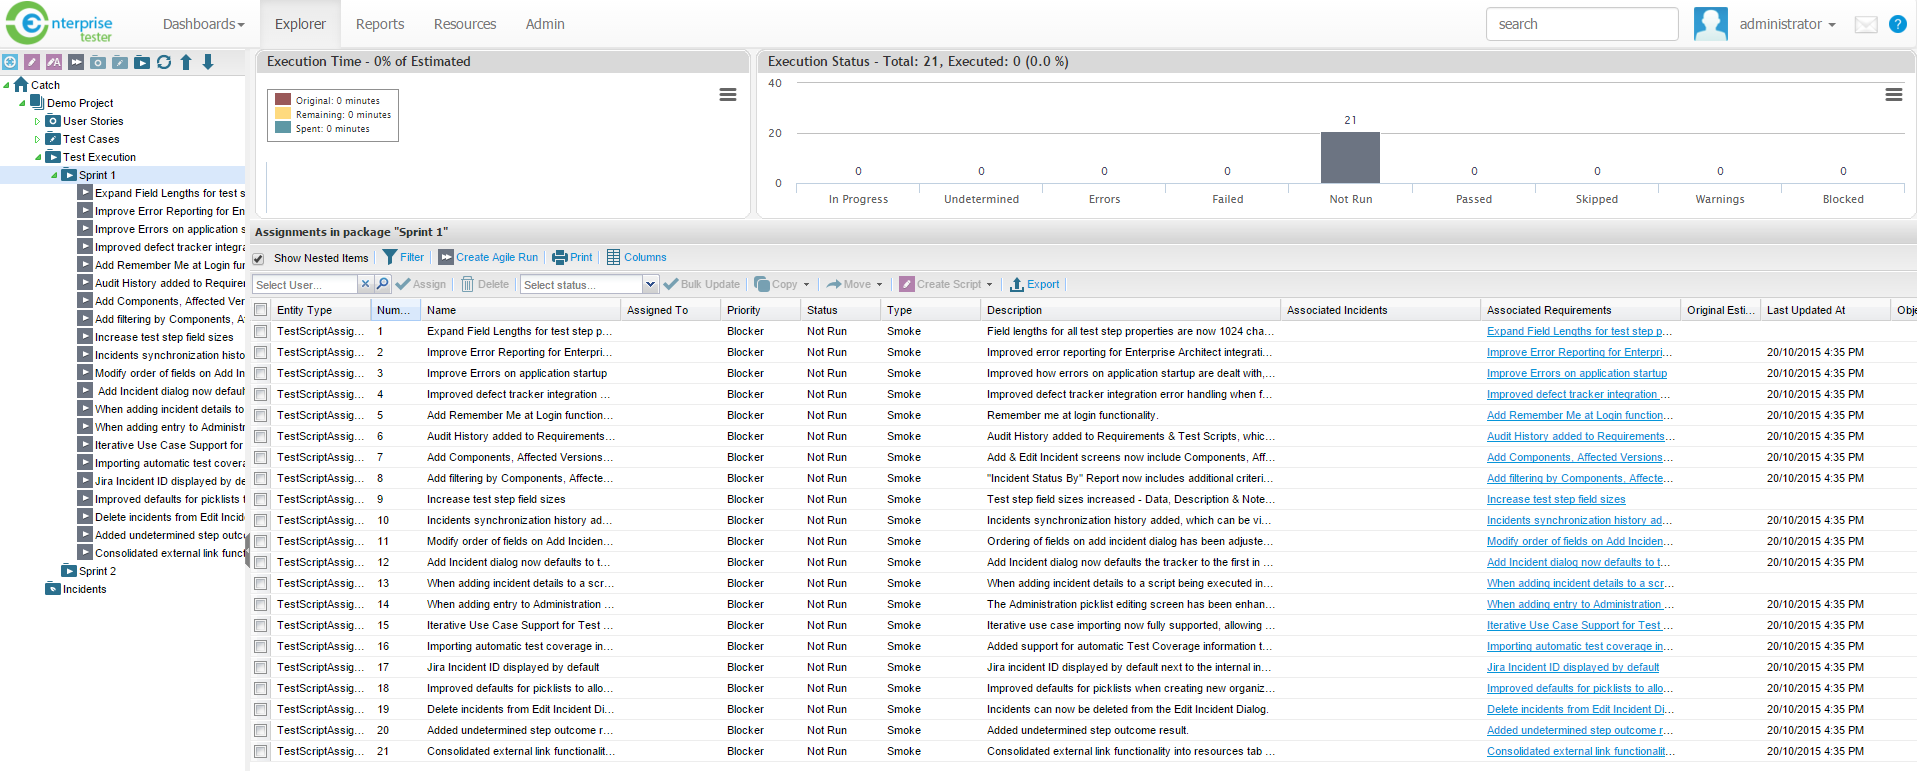The image size is (1917, 771).
Task: Click the move down arrow icon
Action: coord(208,62)
